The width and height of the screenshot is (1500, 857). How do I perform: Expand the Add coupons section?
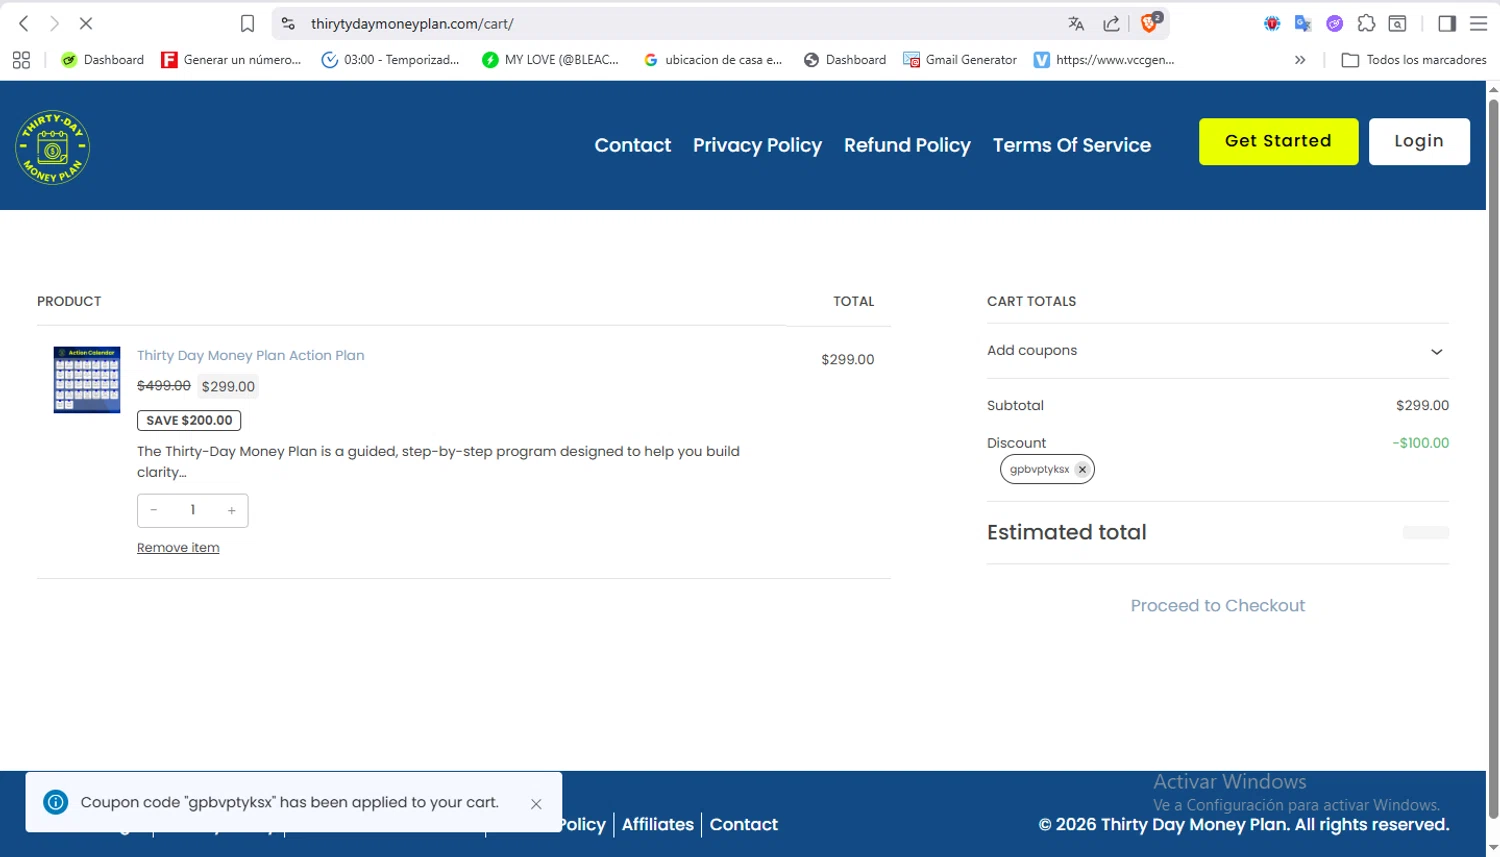1217,351
